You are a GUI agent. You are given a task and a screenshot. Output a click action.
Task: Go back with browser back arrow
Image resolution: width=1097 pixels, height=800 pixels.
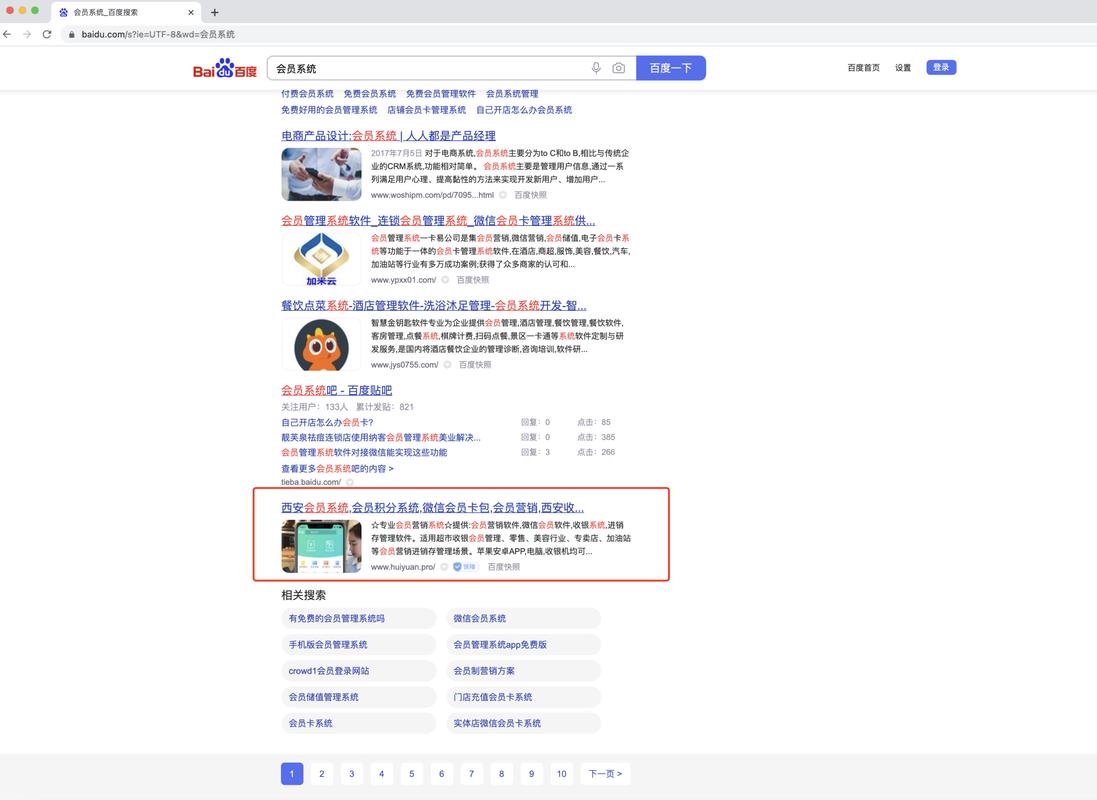pos(7,34)
